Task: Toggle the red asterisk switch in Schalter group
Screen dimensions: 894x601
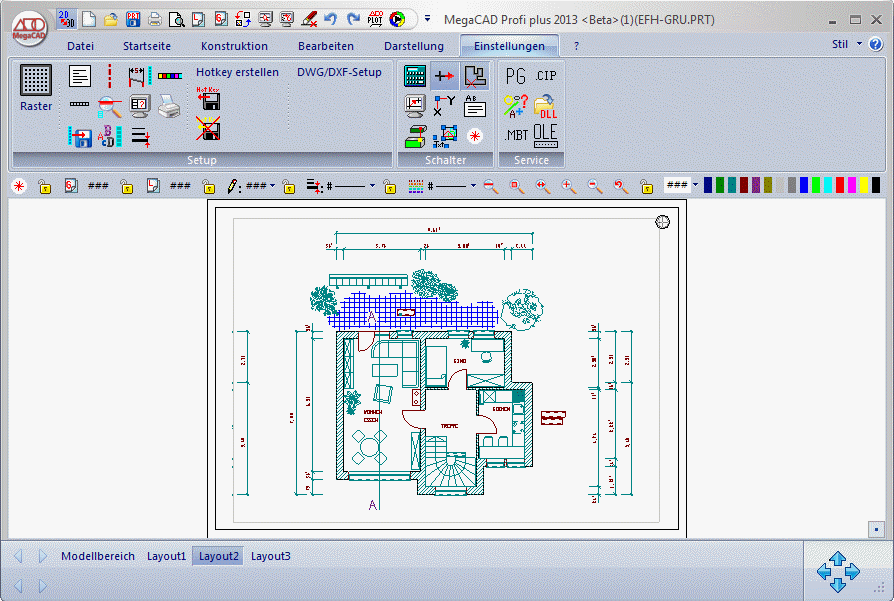Action: (474, 136)
